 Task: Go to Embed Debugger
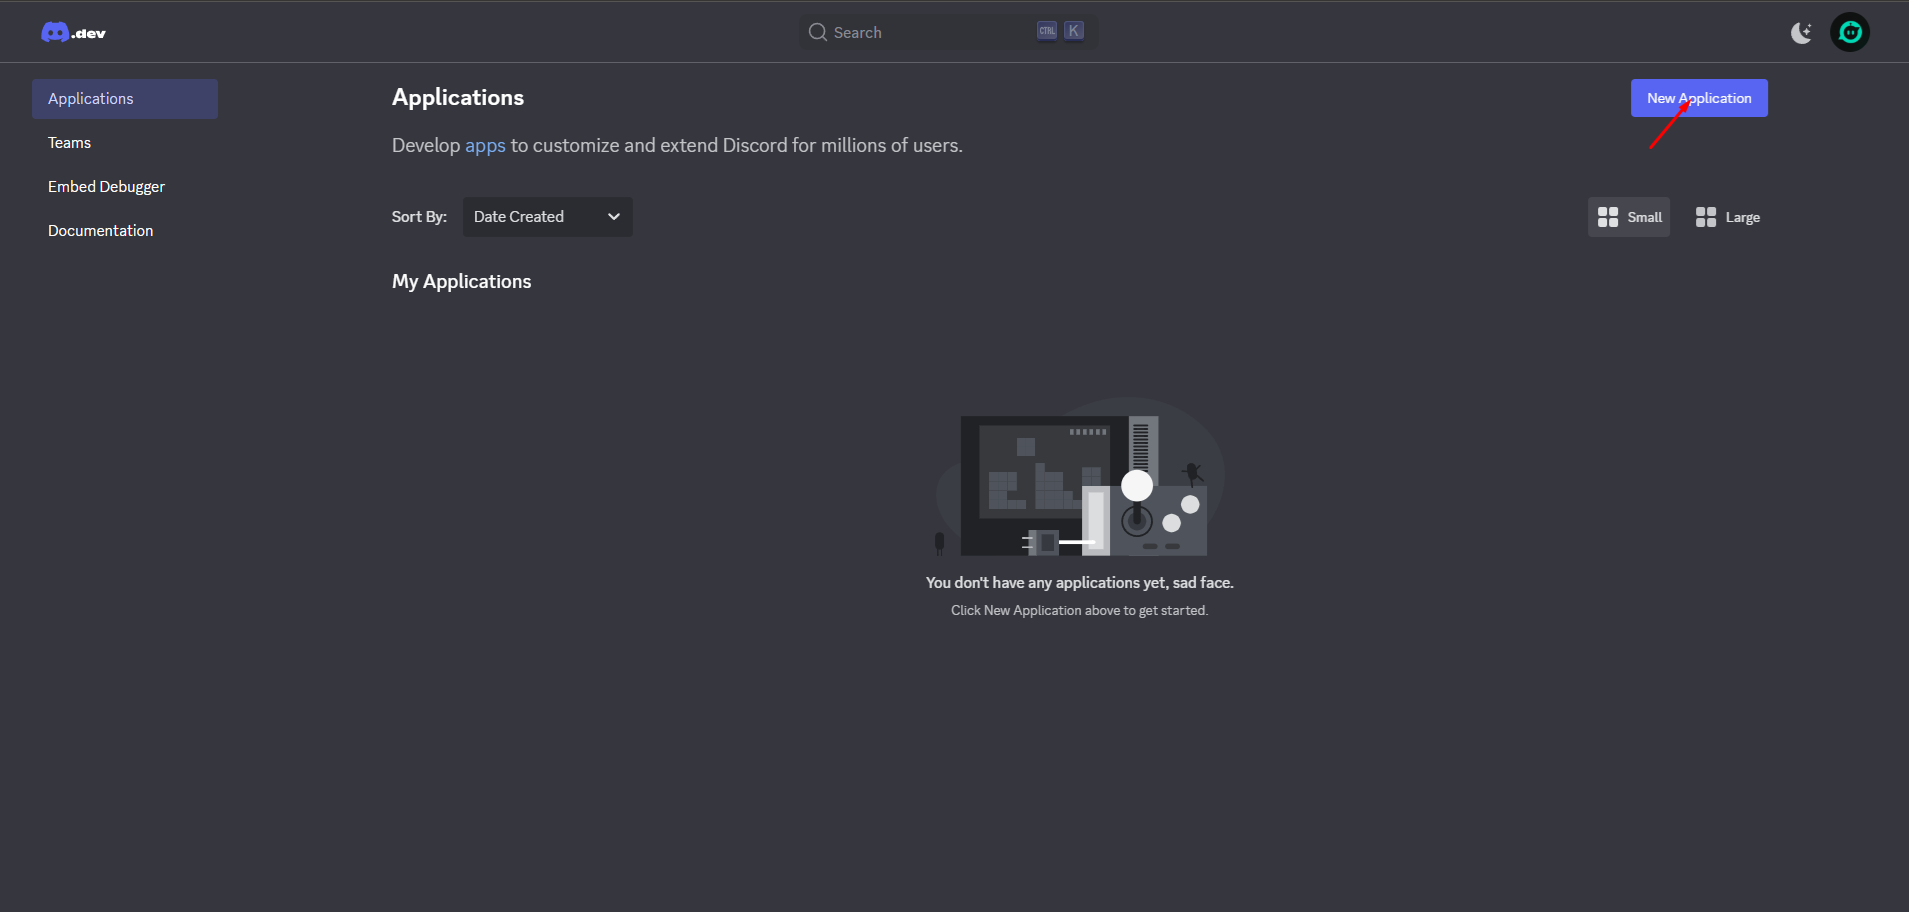[x=106, y=187]
